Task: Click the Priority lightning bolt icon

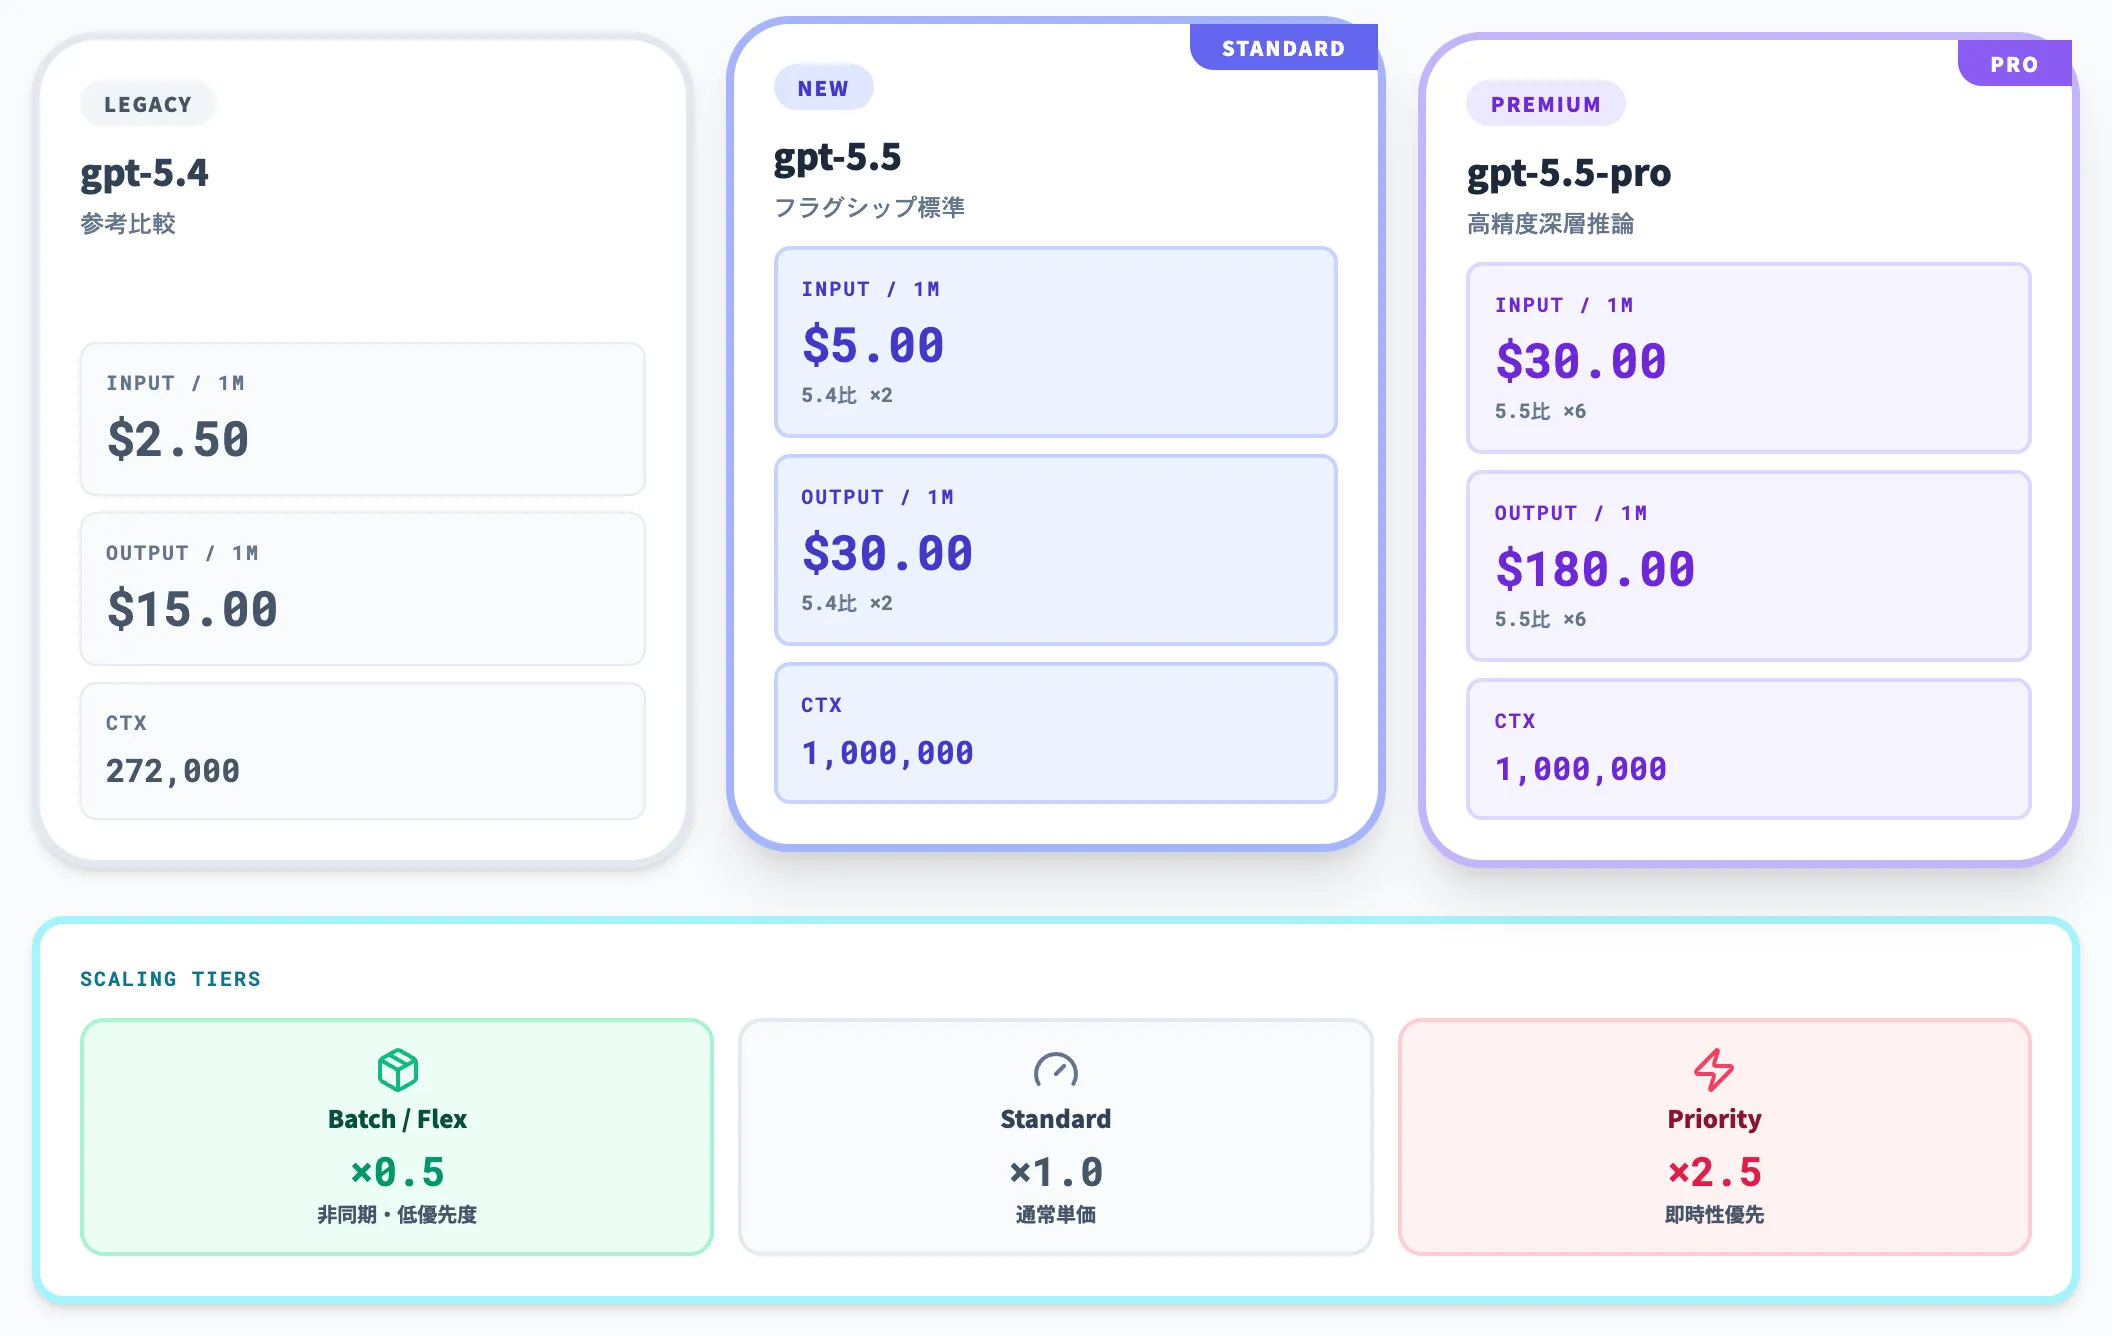Action: pos(1714,1069)
